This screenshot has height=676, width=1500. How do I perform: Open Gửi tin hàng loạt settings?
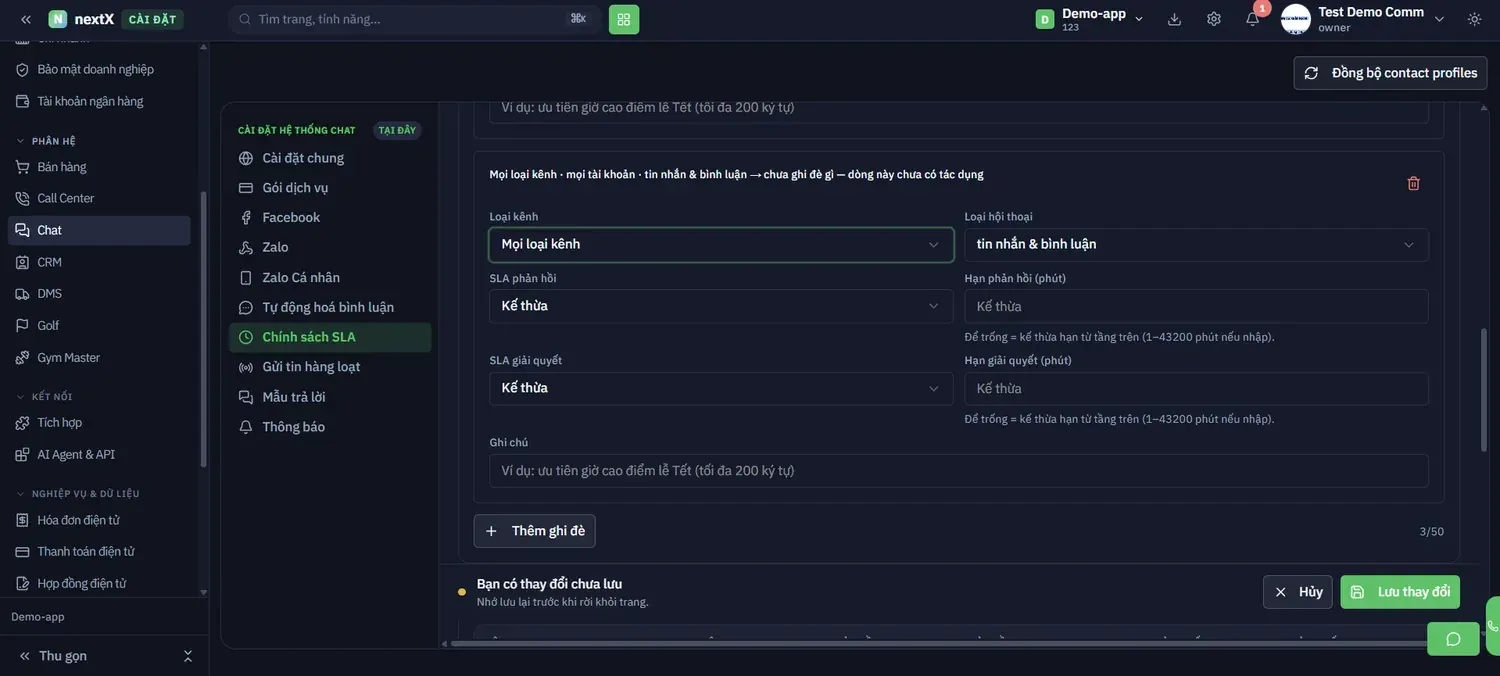click(x=330, y=367)
